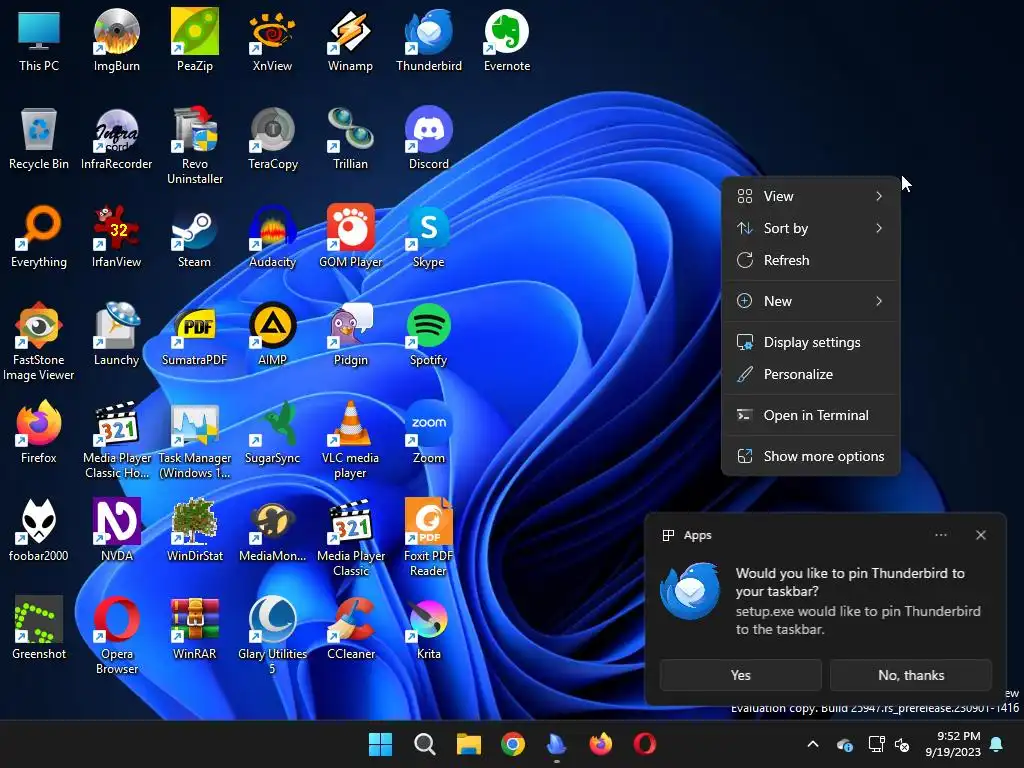Click the Discord desktop shortcut
The height and width of the screenshot is (768, 1024).
click(x=428, y=138)
